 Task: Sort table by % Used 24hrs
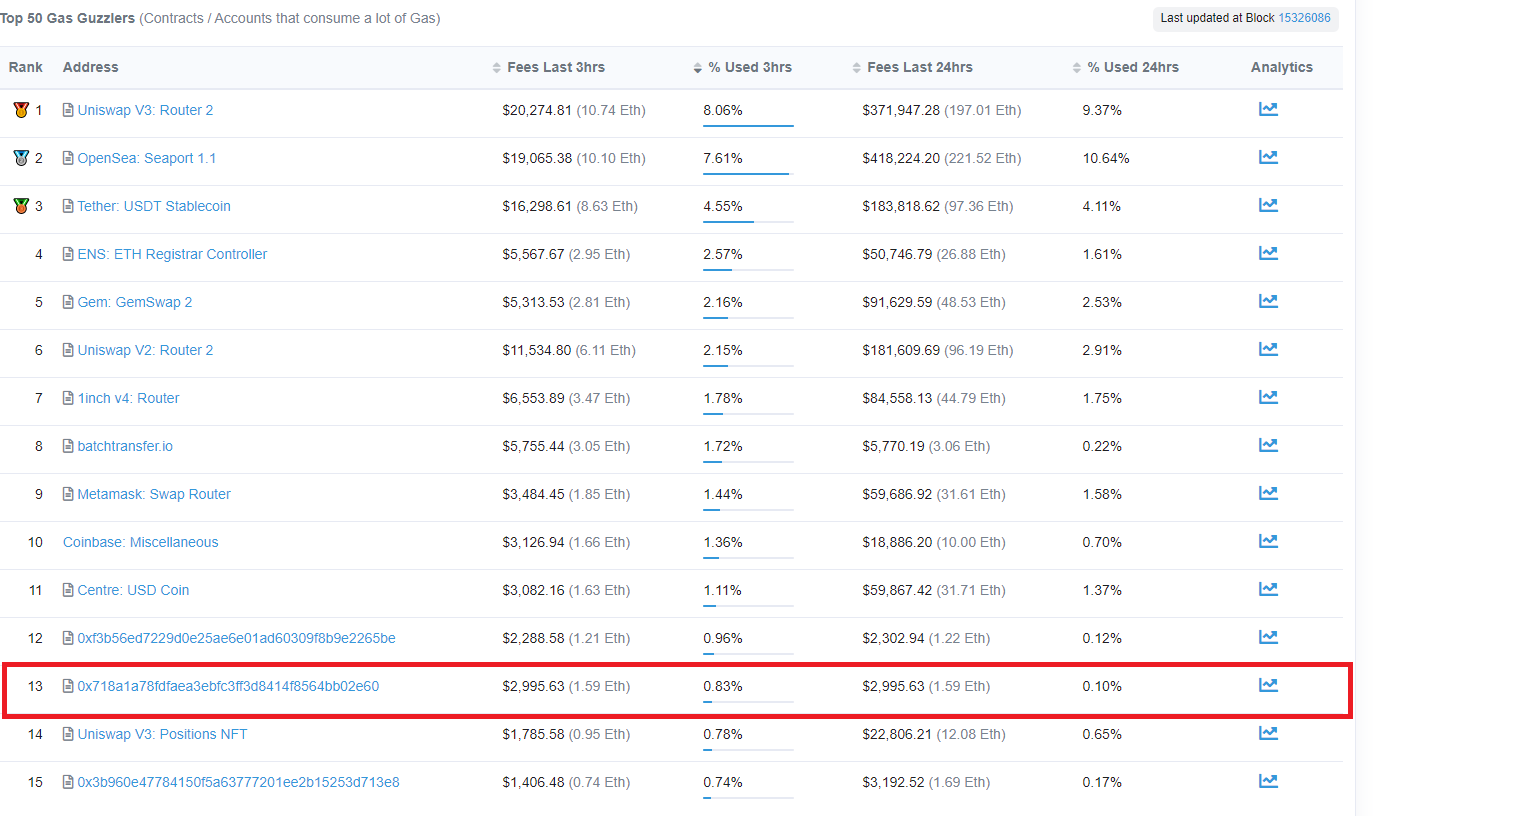1125,67
